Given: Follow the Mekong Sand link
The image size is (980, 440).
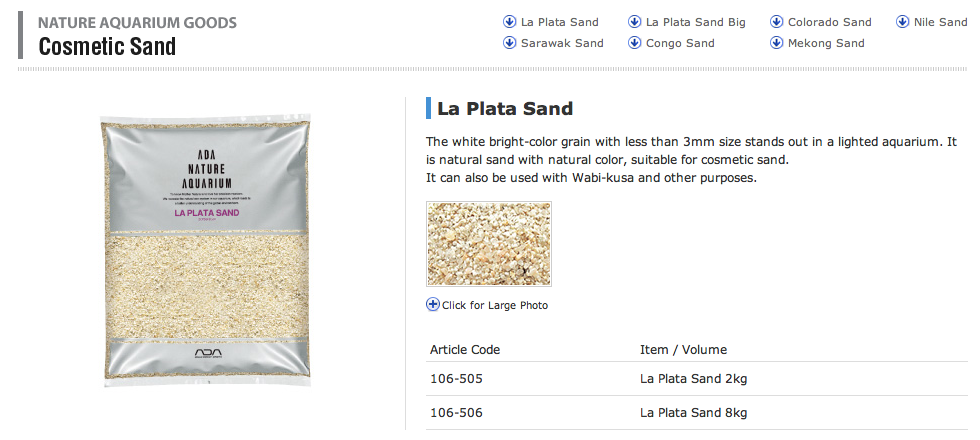Looking at the screenshot, I should point(826,44).
